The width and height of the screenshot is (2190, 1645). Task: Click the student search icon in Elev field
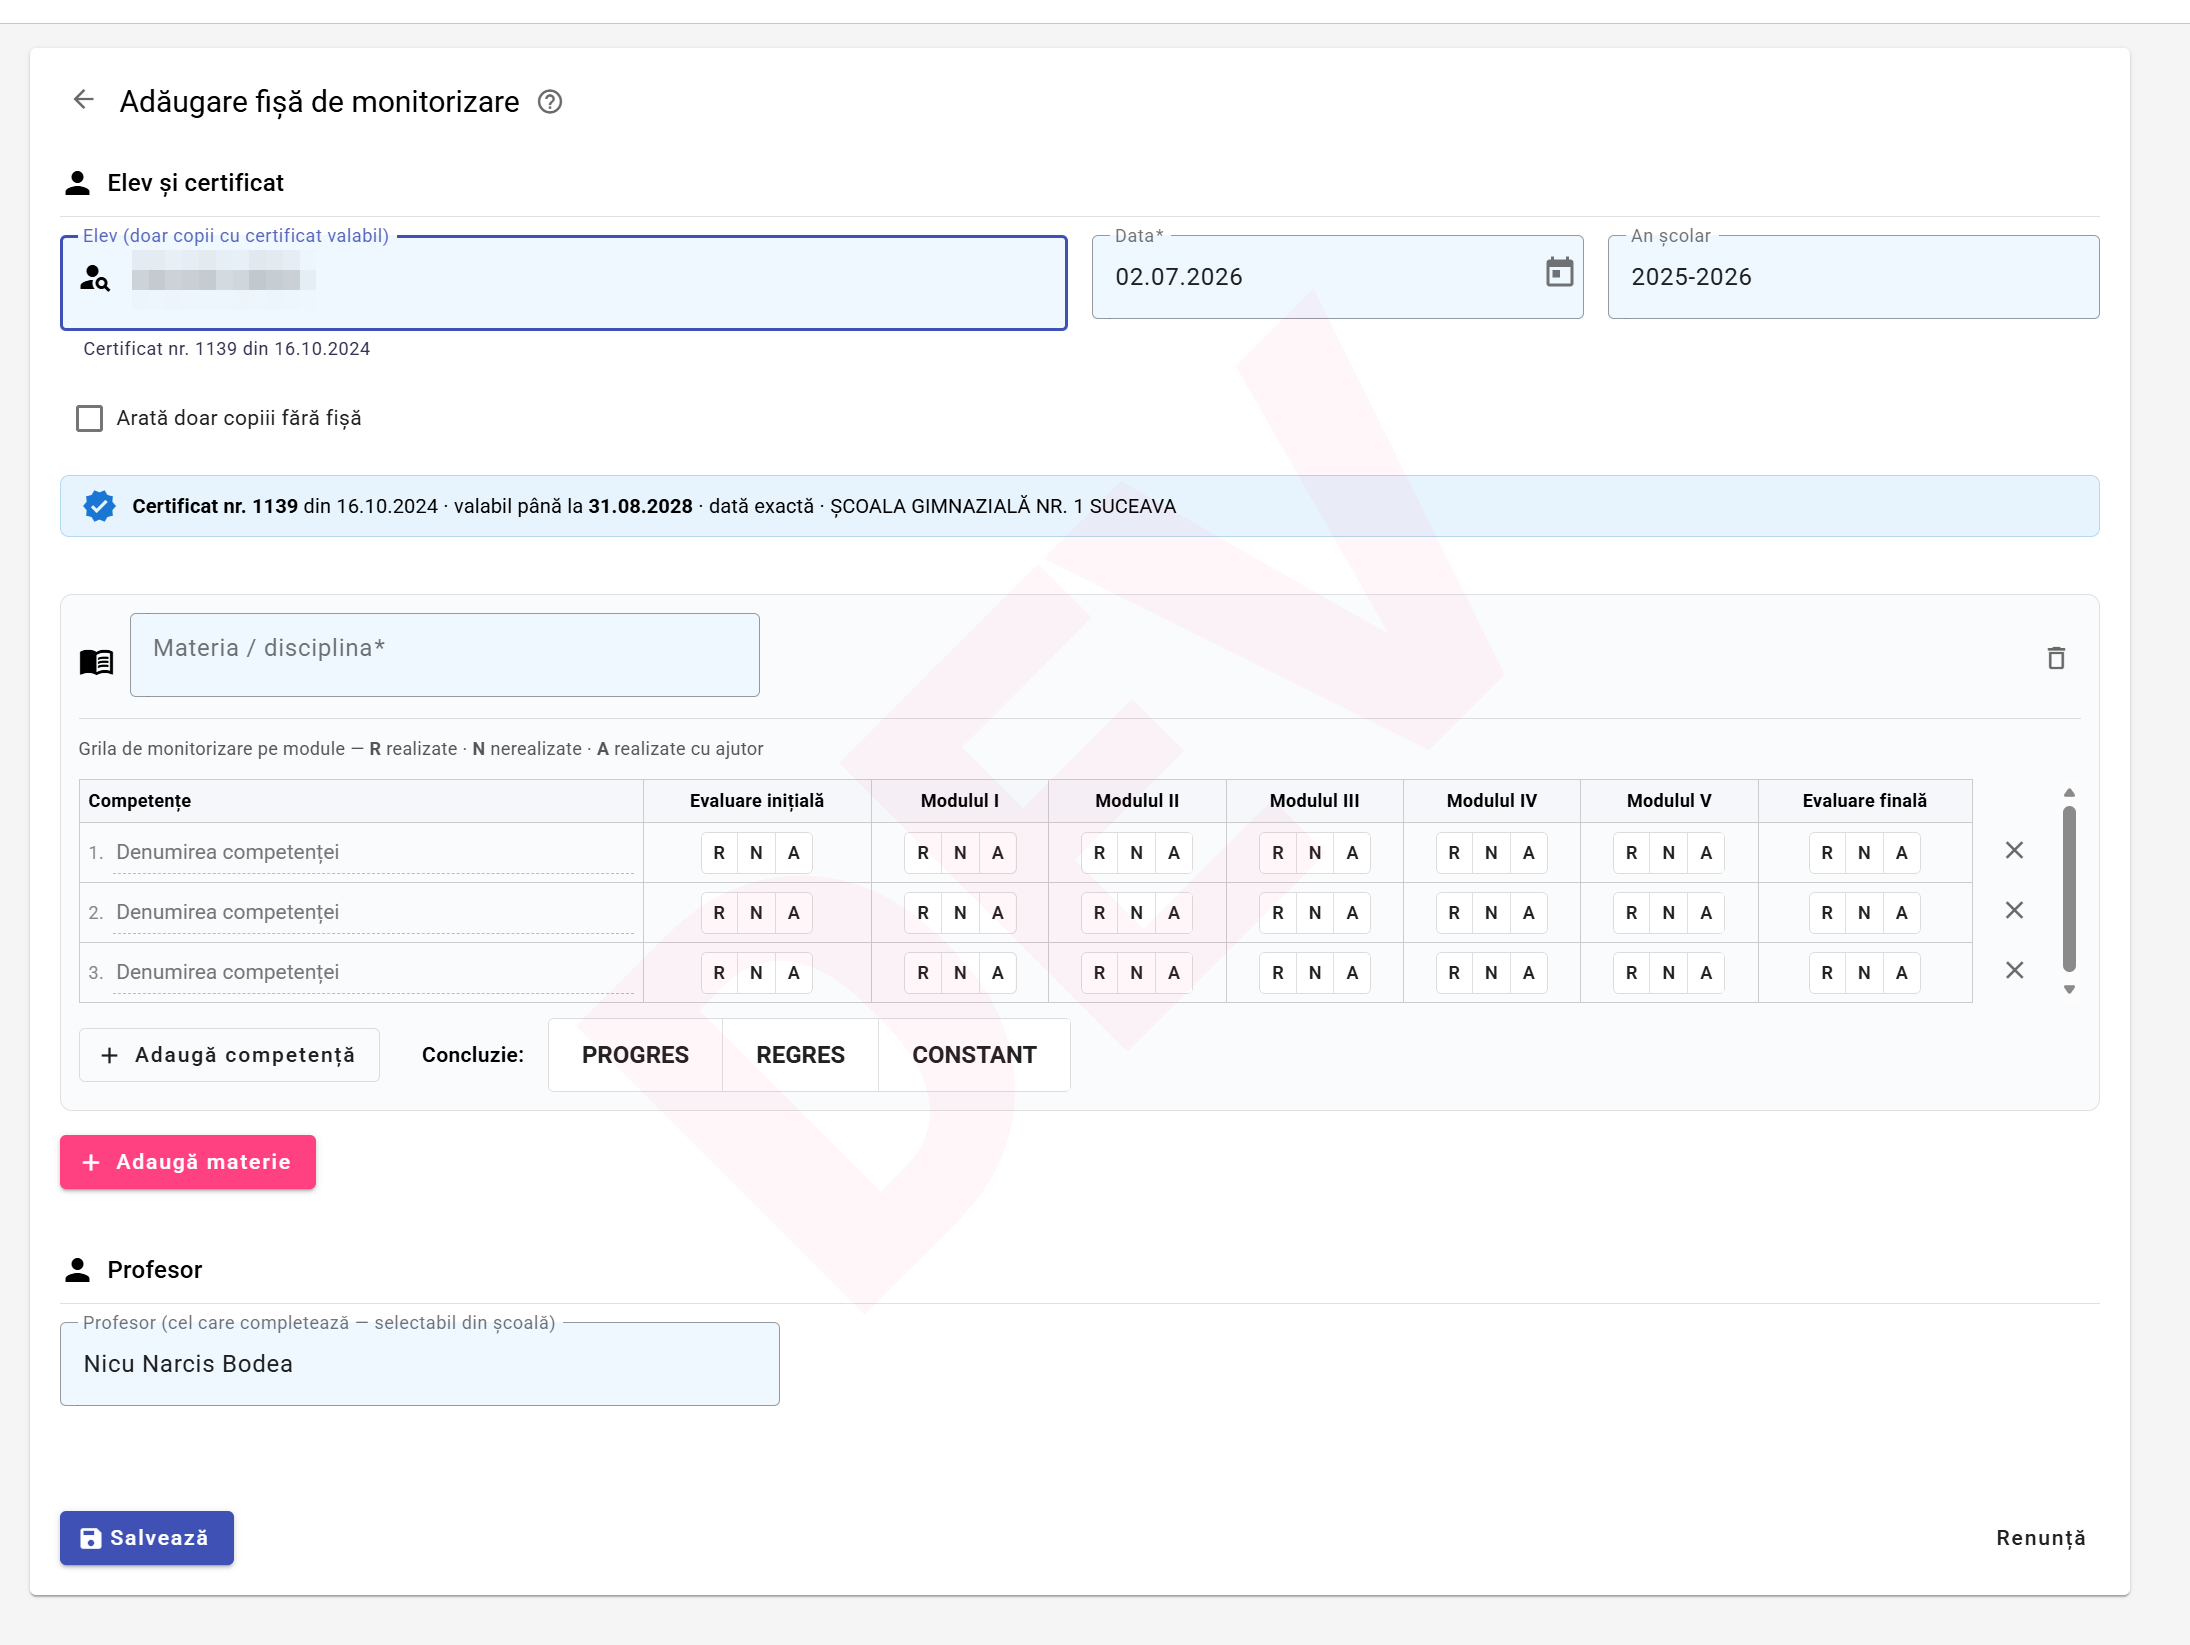[95, 278]
